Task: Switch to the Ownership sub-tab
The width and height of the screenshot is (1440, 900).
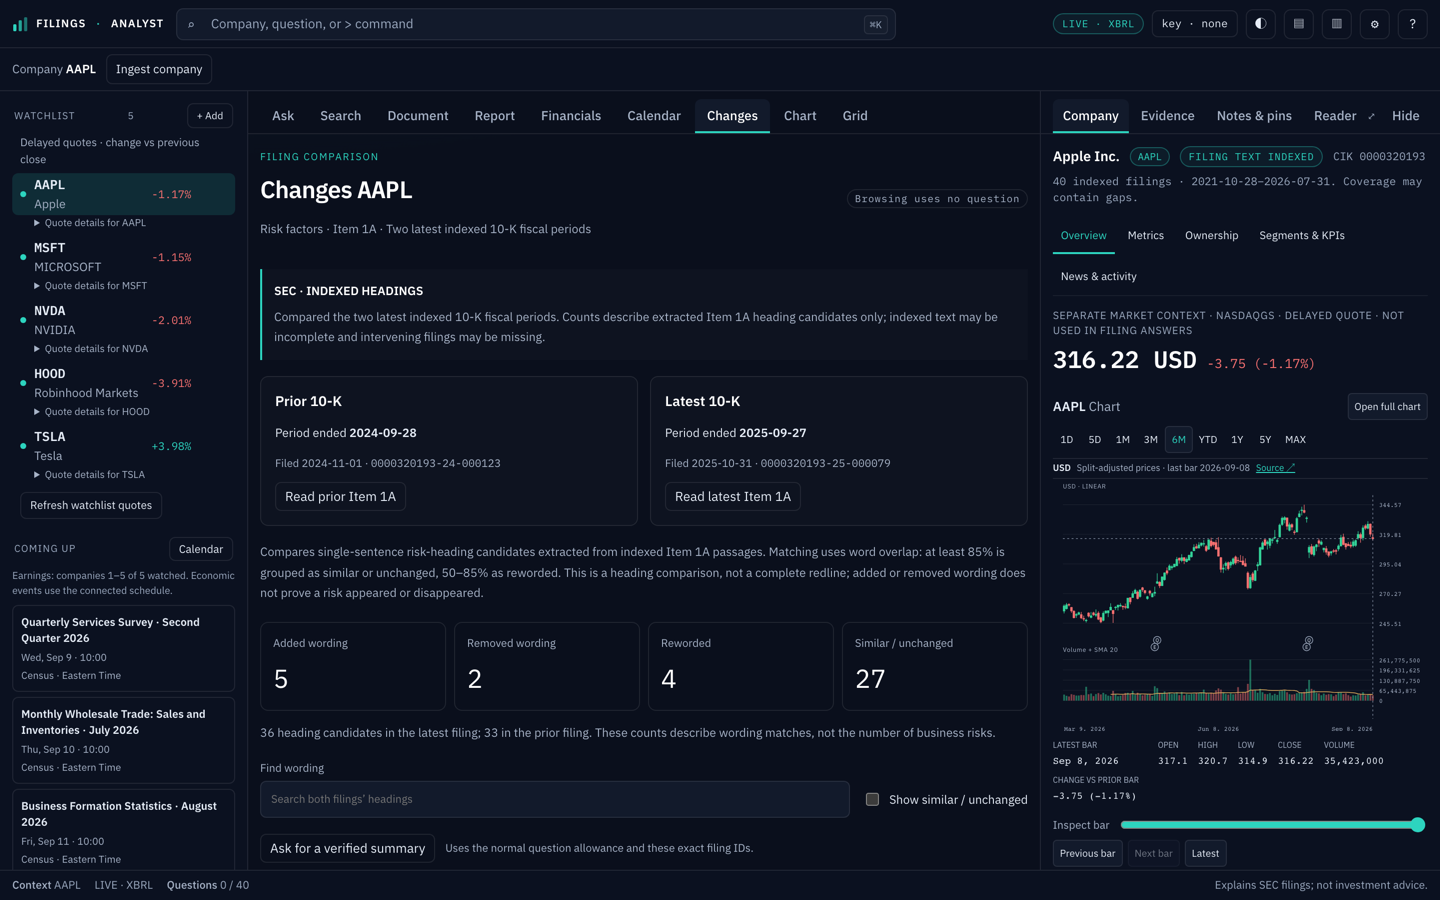Action: [1211, 236]
